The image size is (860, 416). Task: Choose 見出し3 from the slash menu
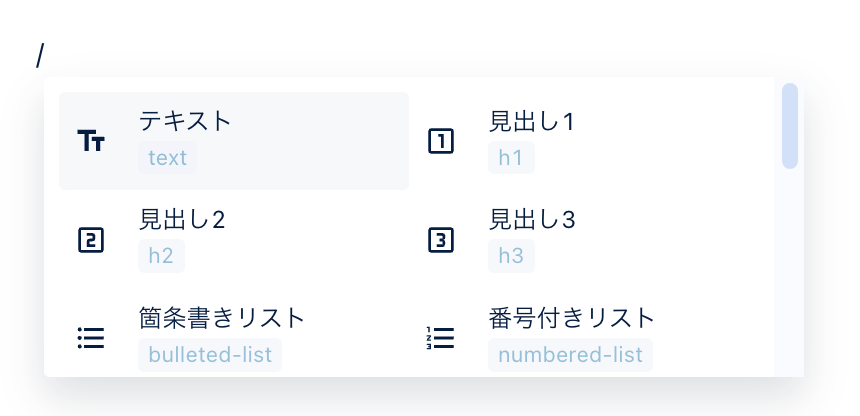(584, 240)
